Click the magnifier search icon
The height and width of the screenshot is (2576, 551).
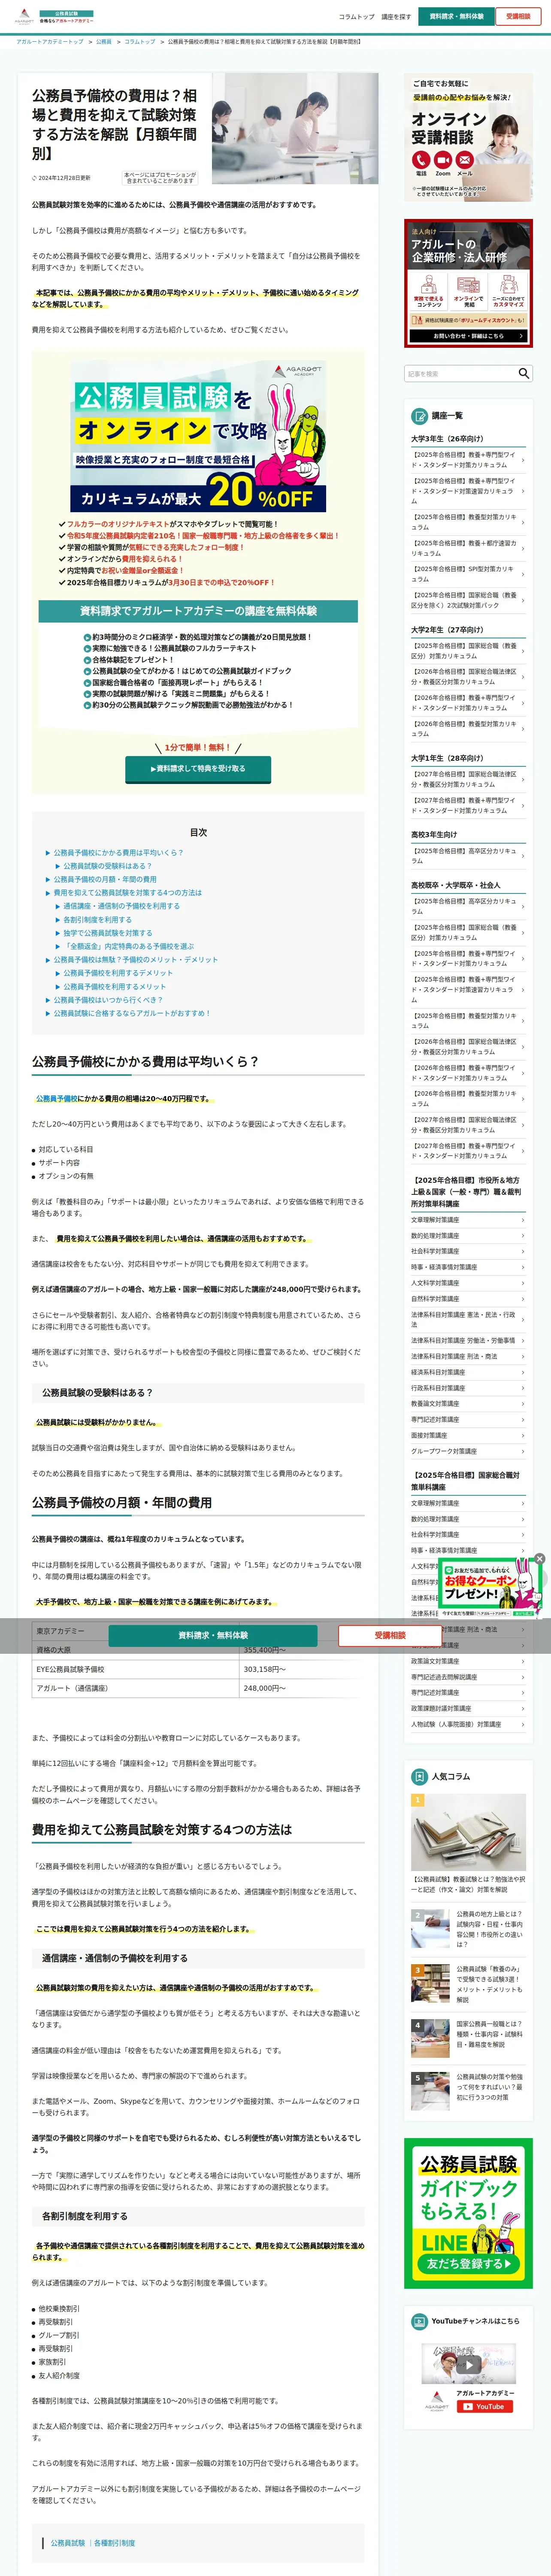[523, 373]
